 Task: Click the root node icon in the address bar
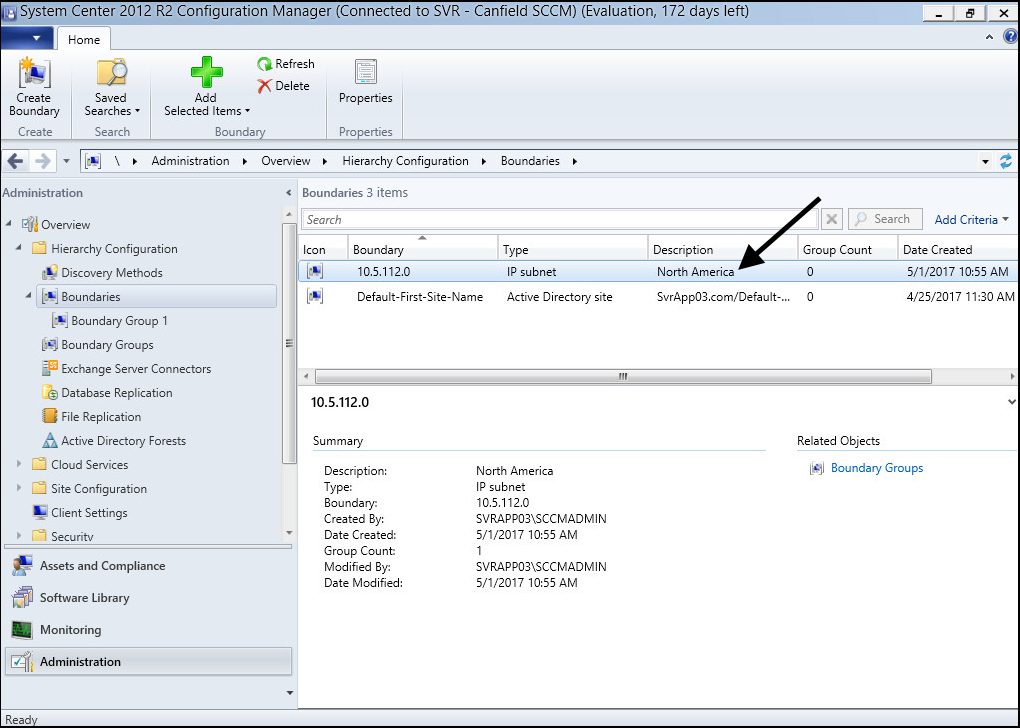point(93,161)
